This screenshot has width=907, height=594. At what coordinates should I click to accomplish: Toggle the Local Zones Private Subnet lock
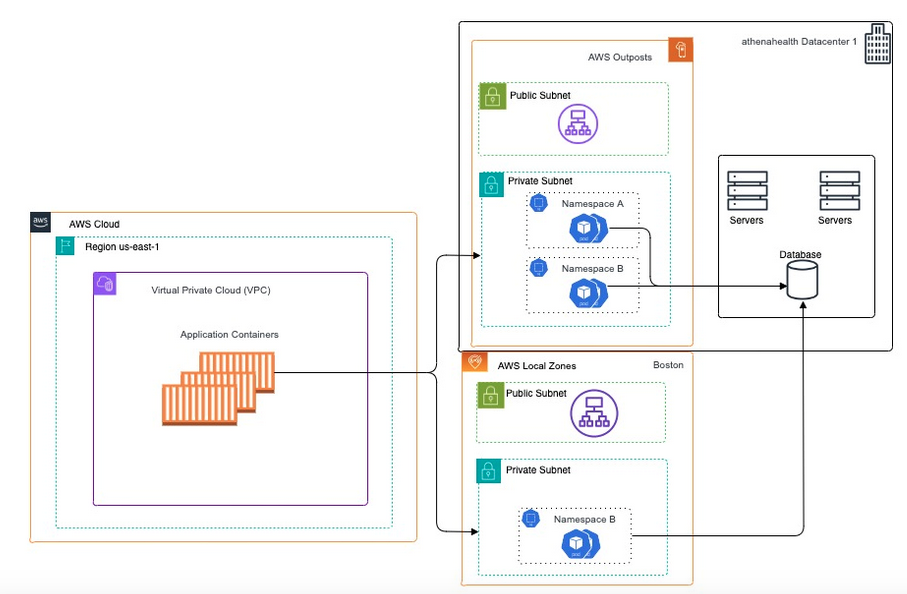488,471
